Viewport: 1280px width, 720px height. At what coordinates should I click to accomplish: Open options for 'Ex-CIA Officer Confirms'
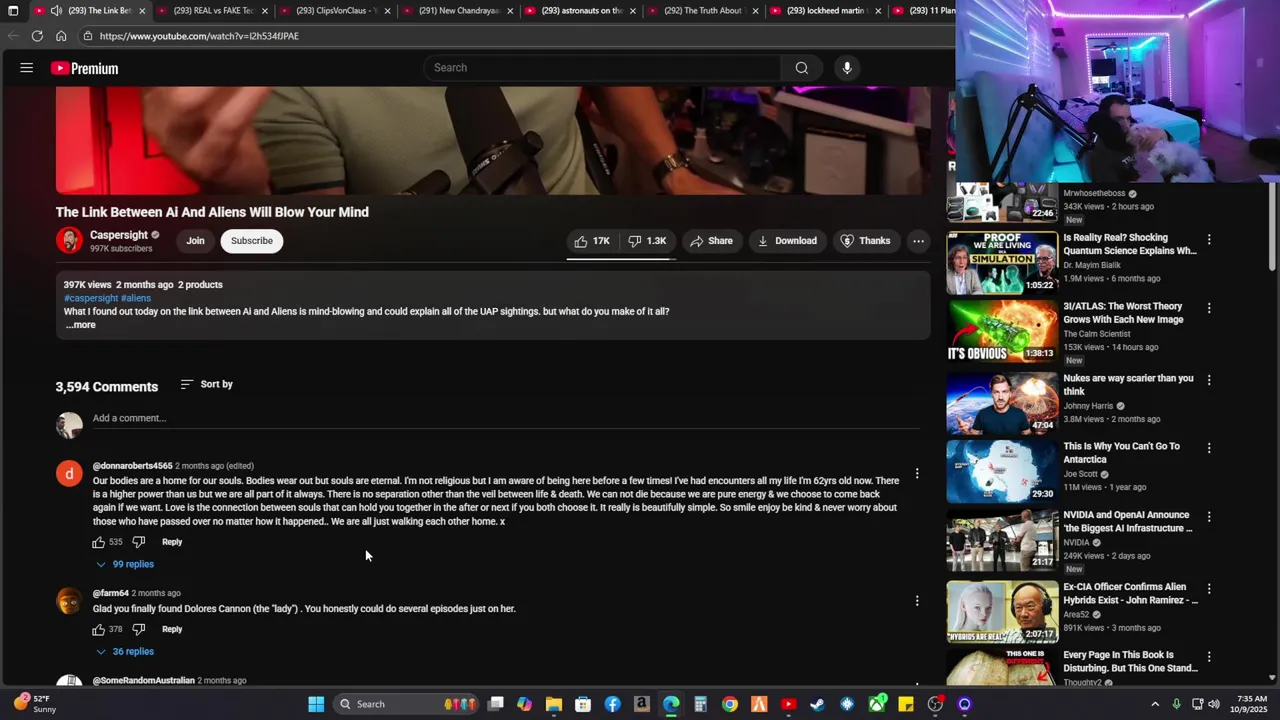1209,589
